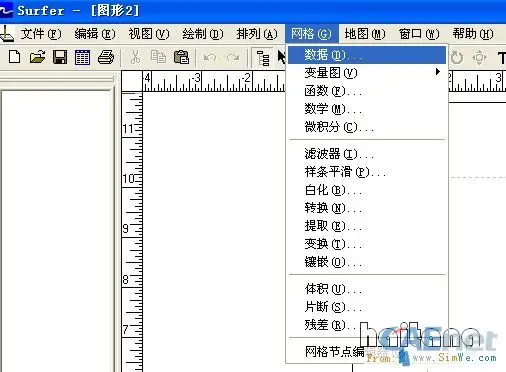The image size is (506, 372).
Task: Select the Text tool T icon
Action: tap(501, 58)
